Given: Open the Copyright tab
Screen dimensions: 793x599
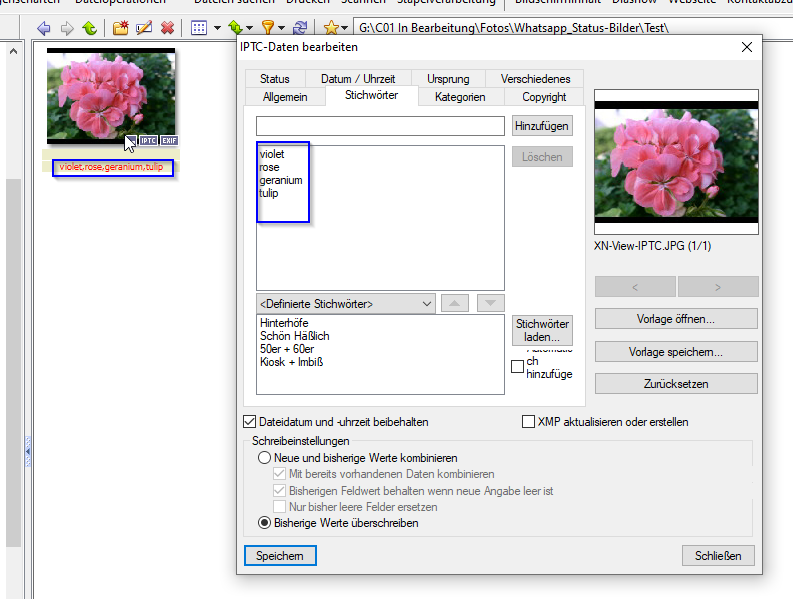Looking at the screenshot, I should coord(544,97).
